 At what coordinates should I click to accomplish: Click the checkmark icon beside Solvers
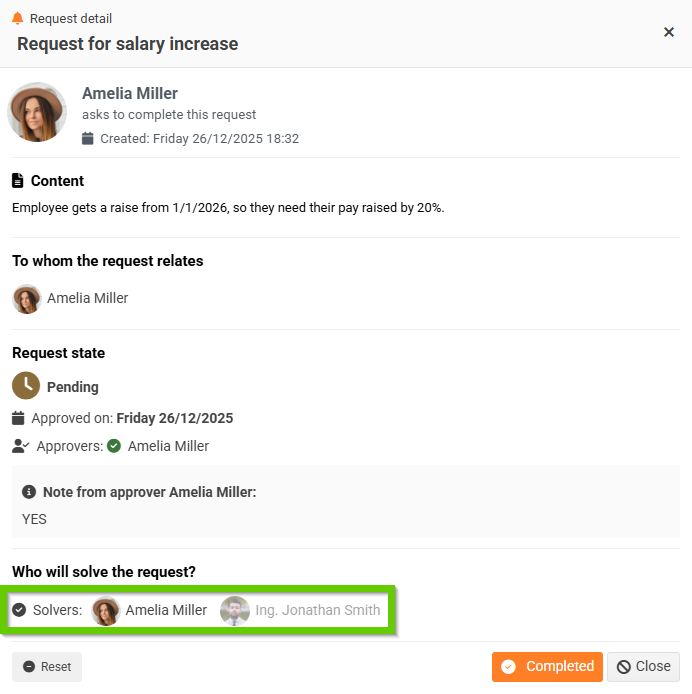pyautogui.click(x=19, y=610)
